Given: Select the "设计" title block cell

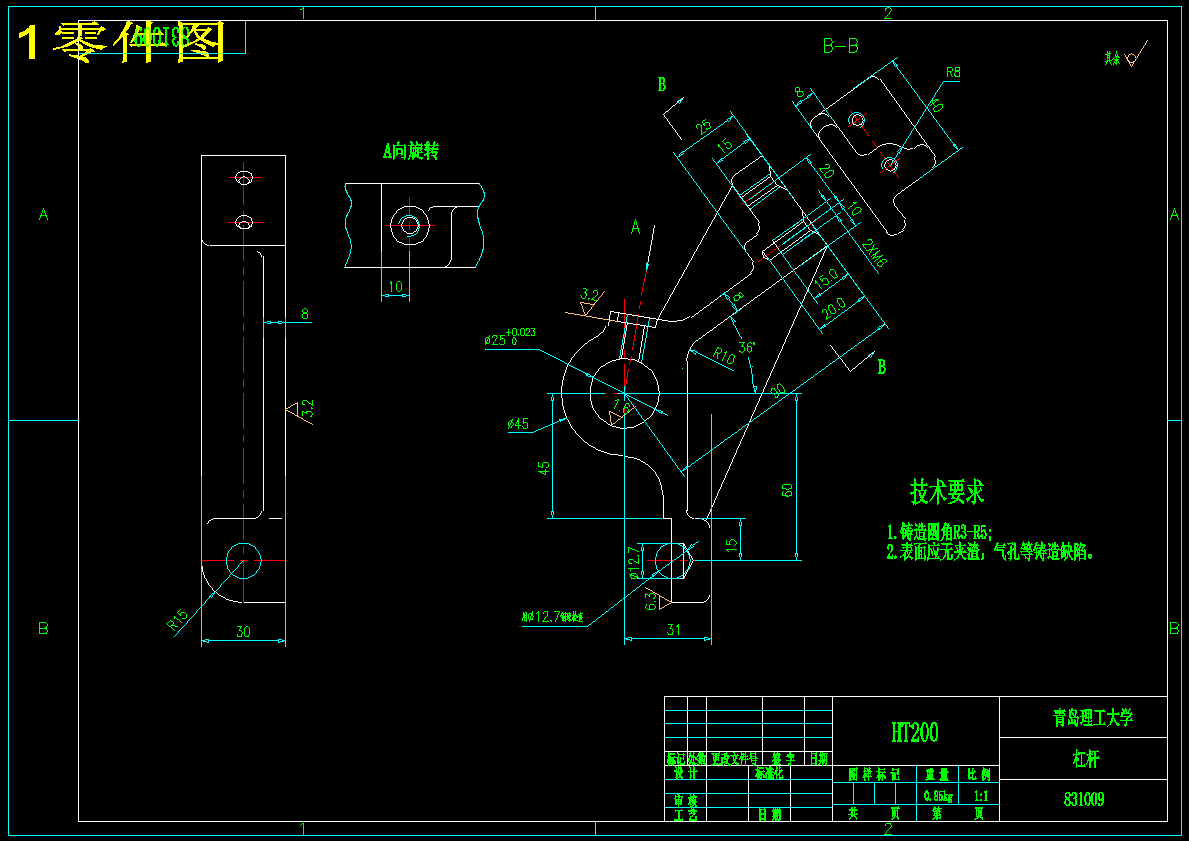Looking at the screenshot, I should [685, 774].
